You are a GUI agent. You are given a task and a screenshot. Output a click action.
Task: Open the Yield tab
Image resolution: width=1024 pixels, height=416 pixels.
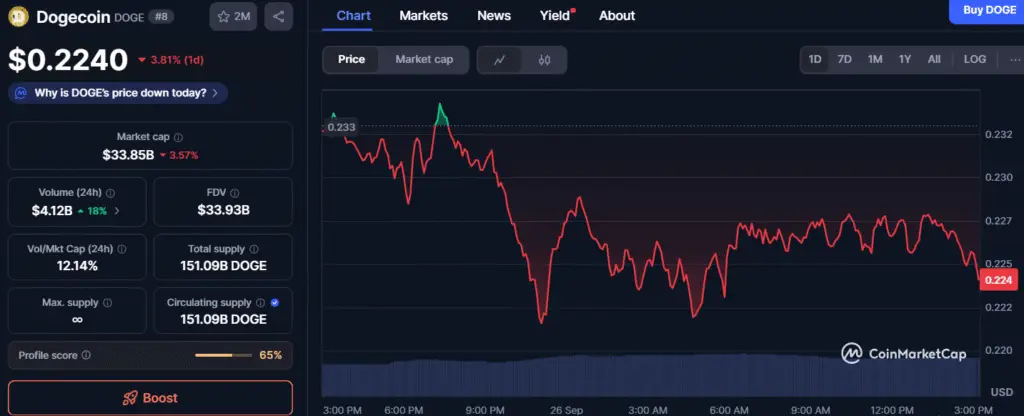pos(555,16)
